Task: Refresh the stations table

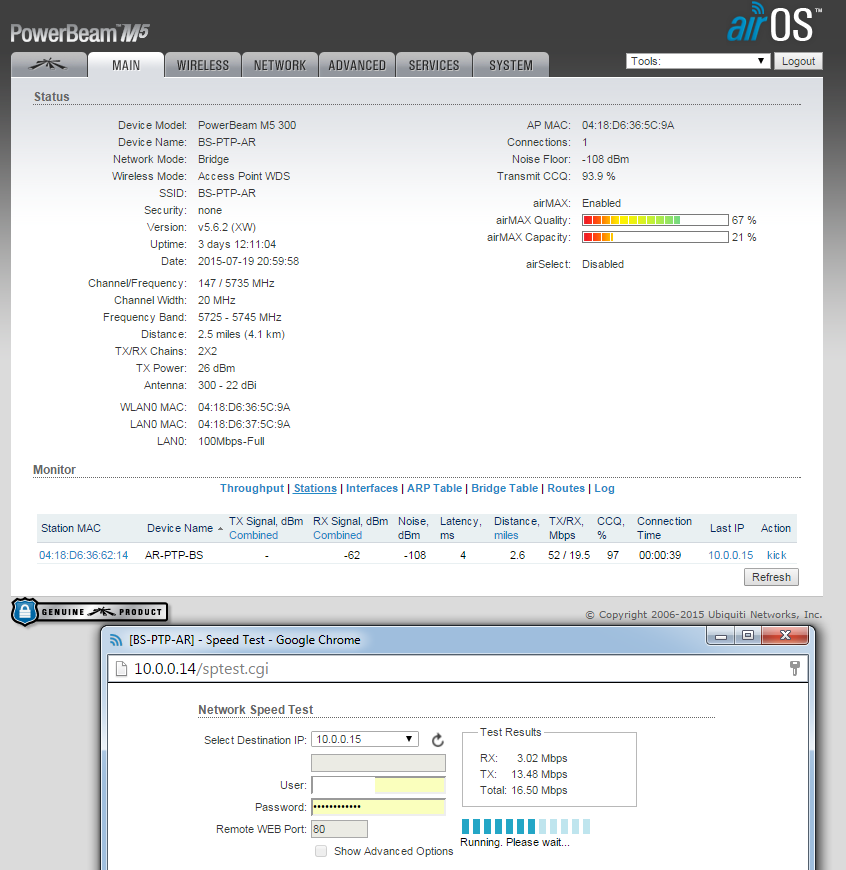Action: pyautogui.click(x=771, y=577)
